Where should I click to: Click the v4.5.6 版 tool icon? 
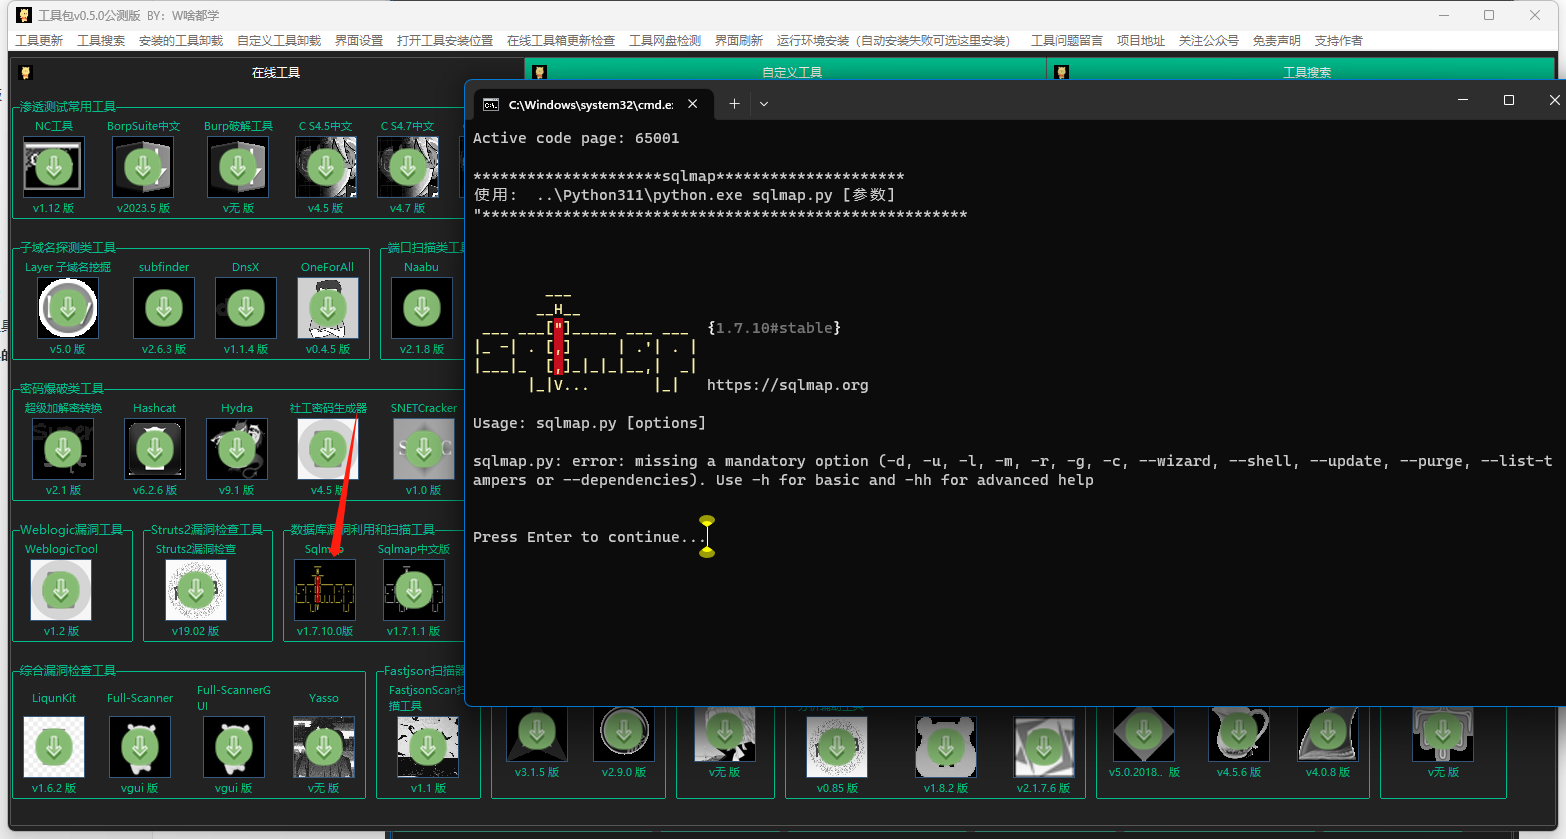point(1239,734)
